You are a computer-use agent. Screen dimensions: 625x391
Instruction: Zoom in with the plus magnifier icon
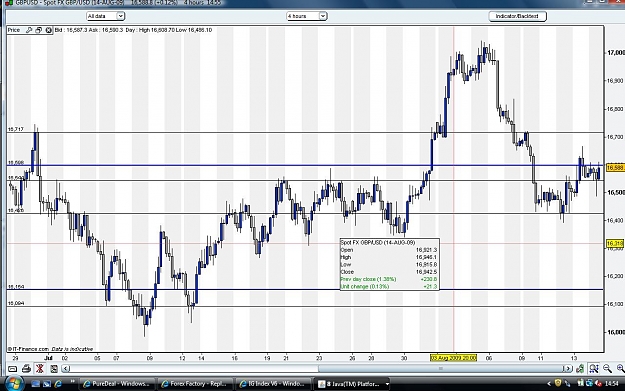coord(620,369)
